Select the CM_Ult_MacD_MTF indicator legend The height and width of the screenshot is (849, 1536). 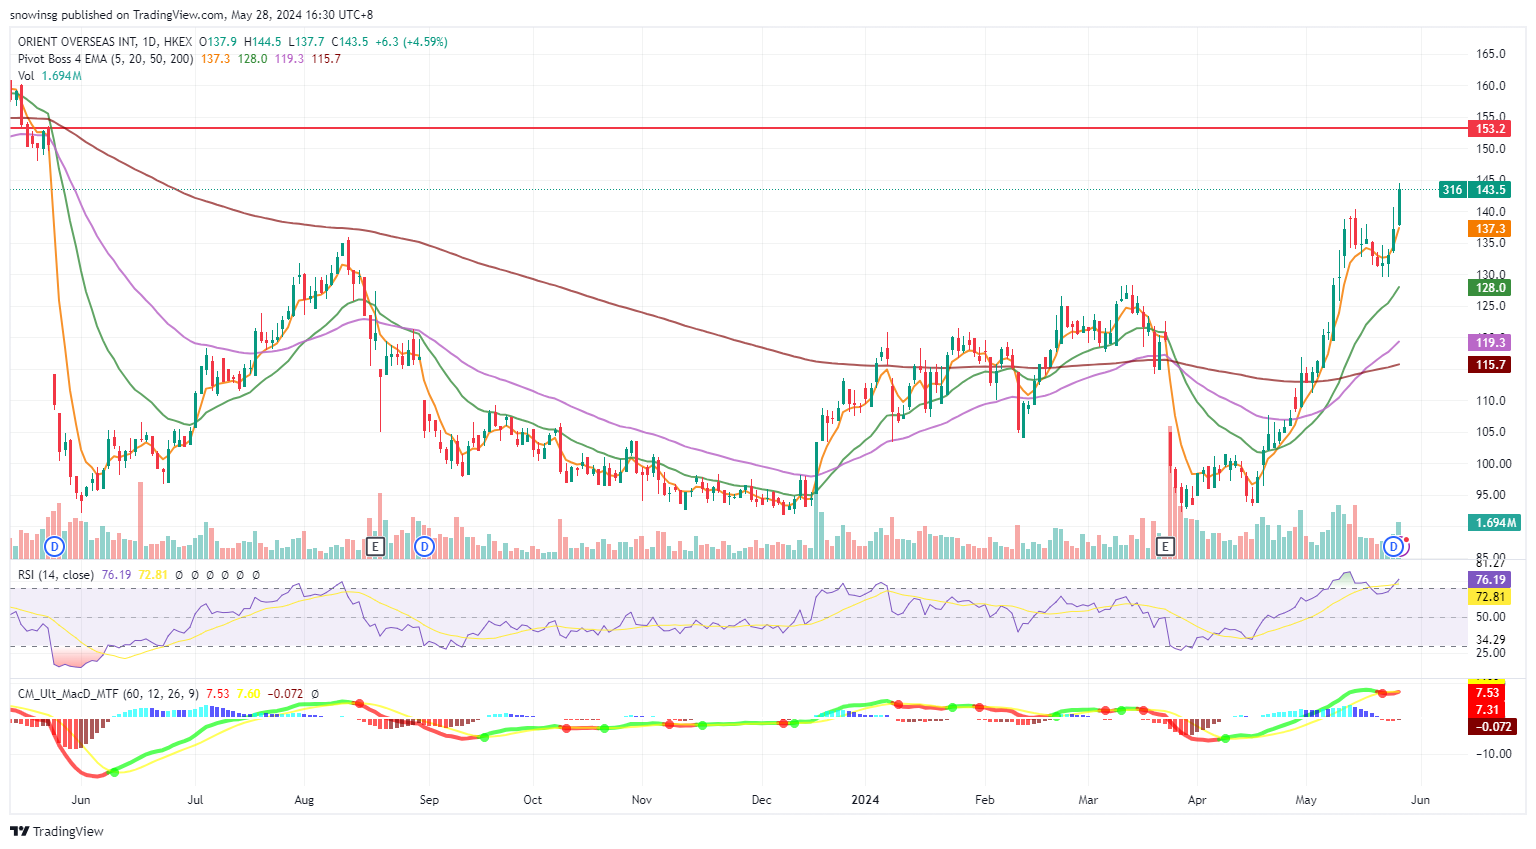[108, 693]
